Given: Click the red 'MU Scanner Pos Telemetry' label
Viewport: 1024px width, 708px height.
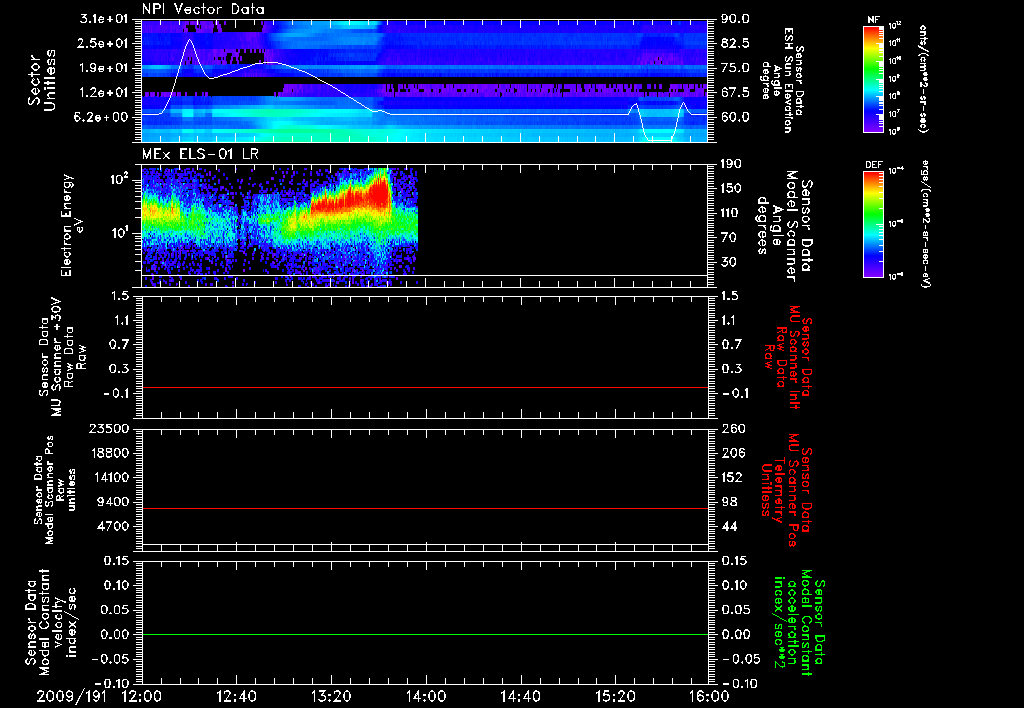Looking at the screenshot, I should 786,490.
